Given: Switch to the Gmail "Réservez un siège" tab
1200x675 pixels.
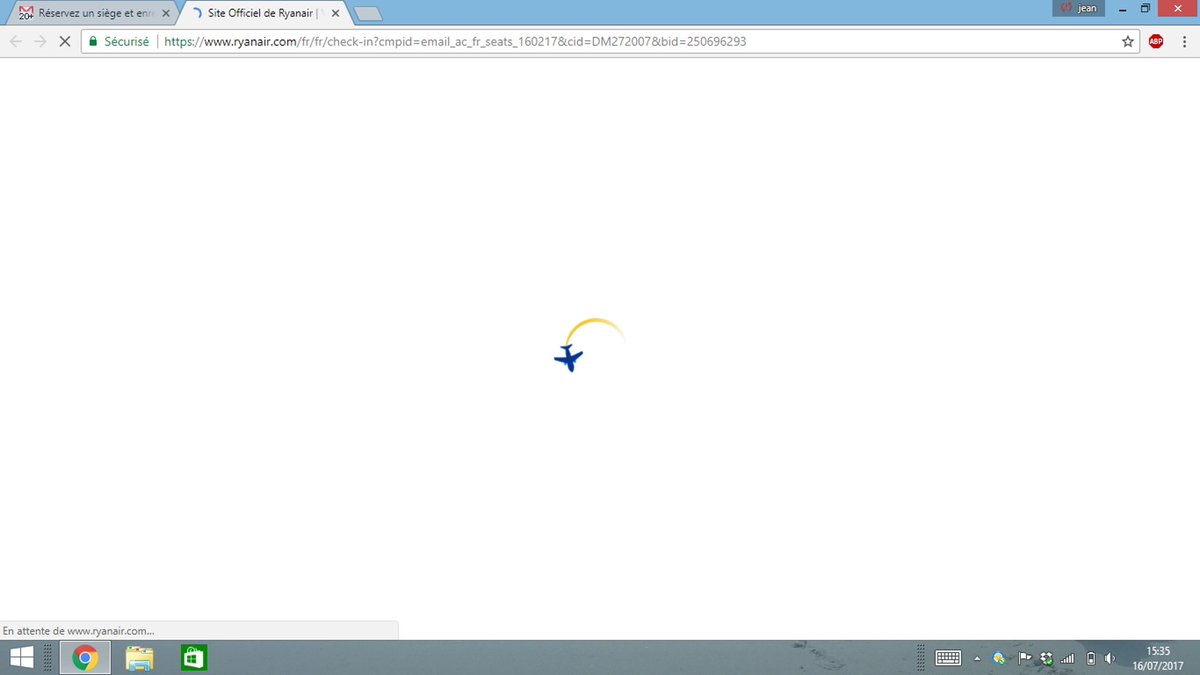Looking at the screenshot, I should (x=95, y=14).
